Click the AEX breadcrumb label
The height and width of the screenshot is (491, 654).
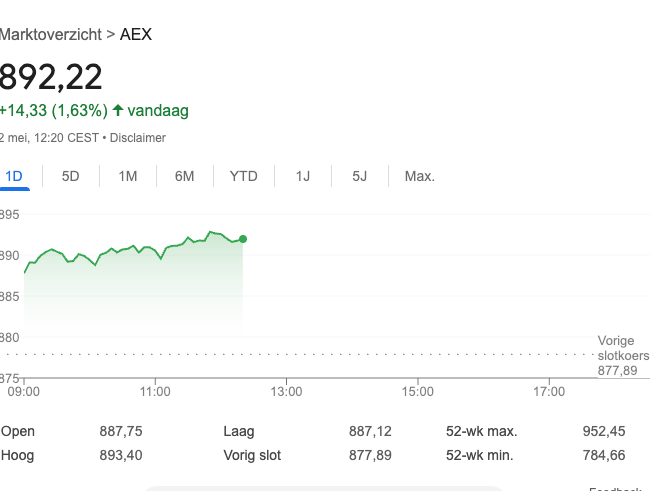136,35
